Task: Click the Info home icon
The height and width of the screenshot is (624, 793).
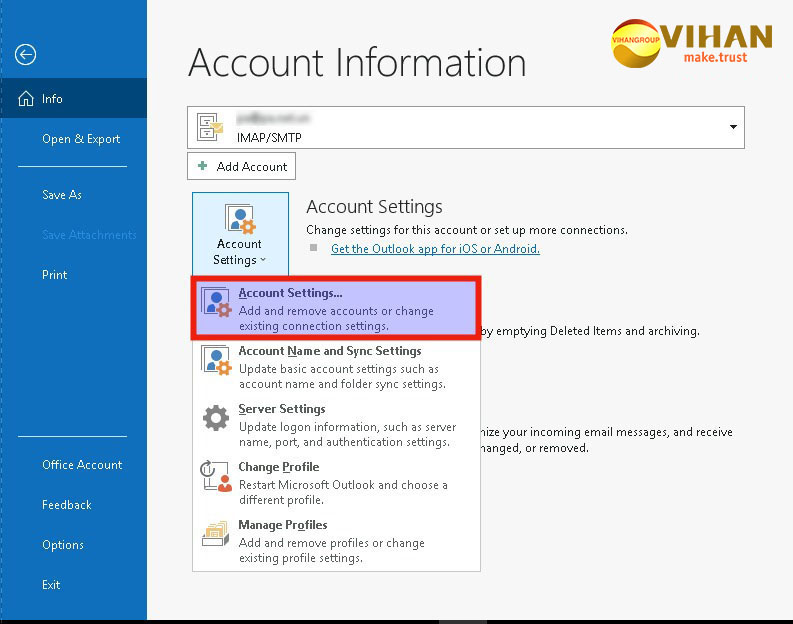Action: [x=25, y=99]
